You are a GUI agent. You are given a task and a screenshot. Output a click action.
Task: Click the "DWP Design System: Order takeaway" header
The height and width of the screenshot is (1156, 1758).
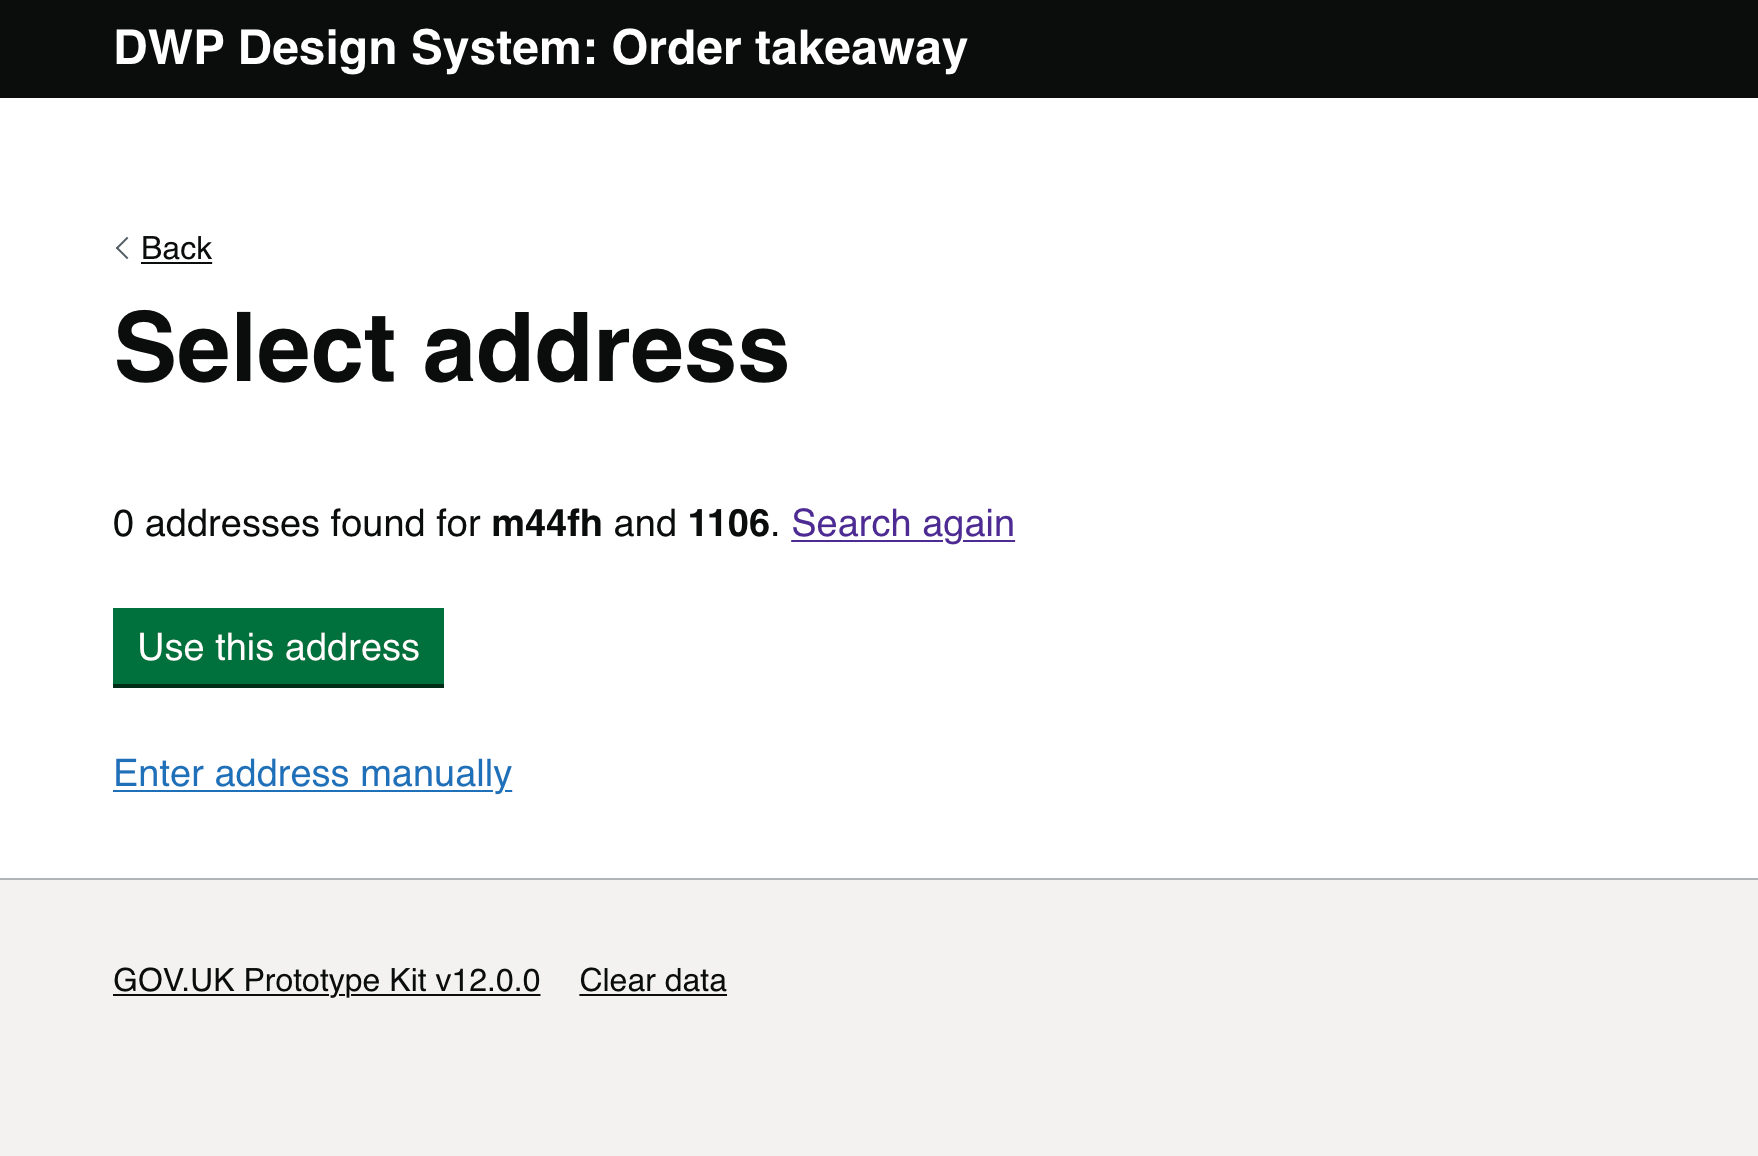(540, 47)
